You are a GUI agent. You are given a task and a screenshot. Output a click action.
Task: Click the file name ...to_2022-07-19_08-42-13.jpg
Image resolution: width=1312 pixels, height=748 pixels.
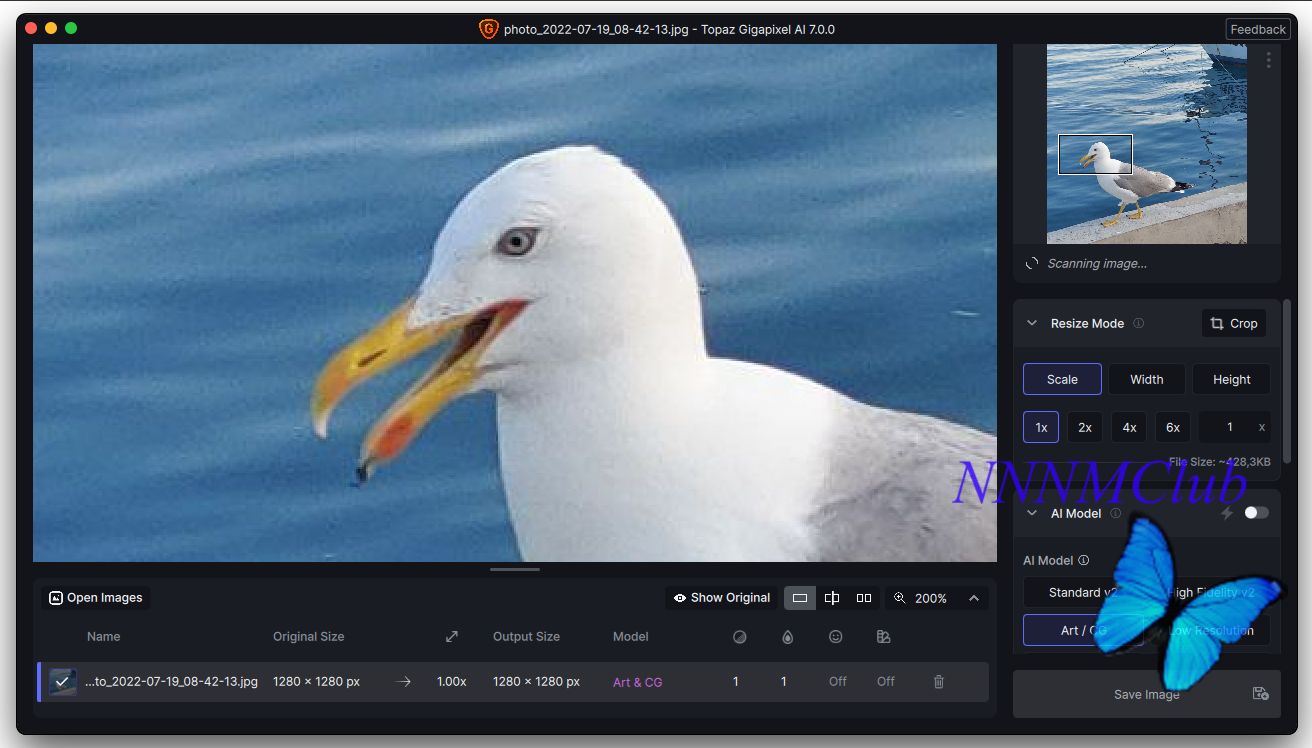[x=171, y=681]
